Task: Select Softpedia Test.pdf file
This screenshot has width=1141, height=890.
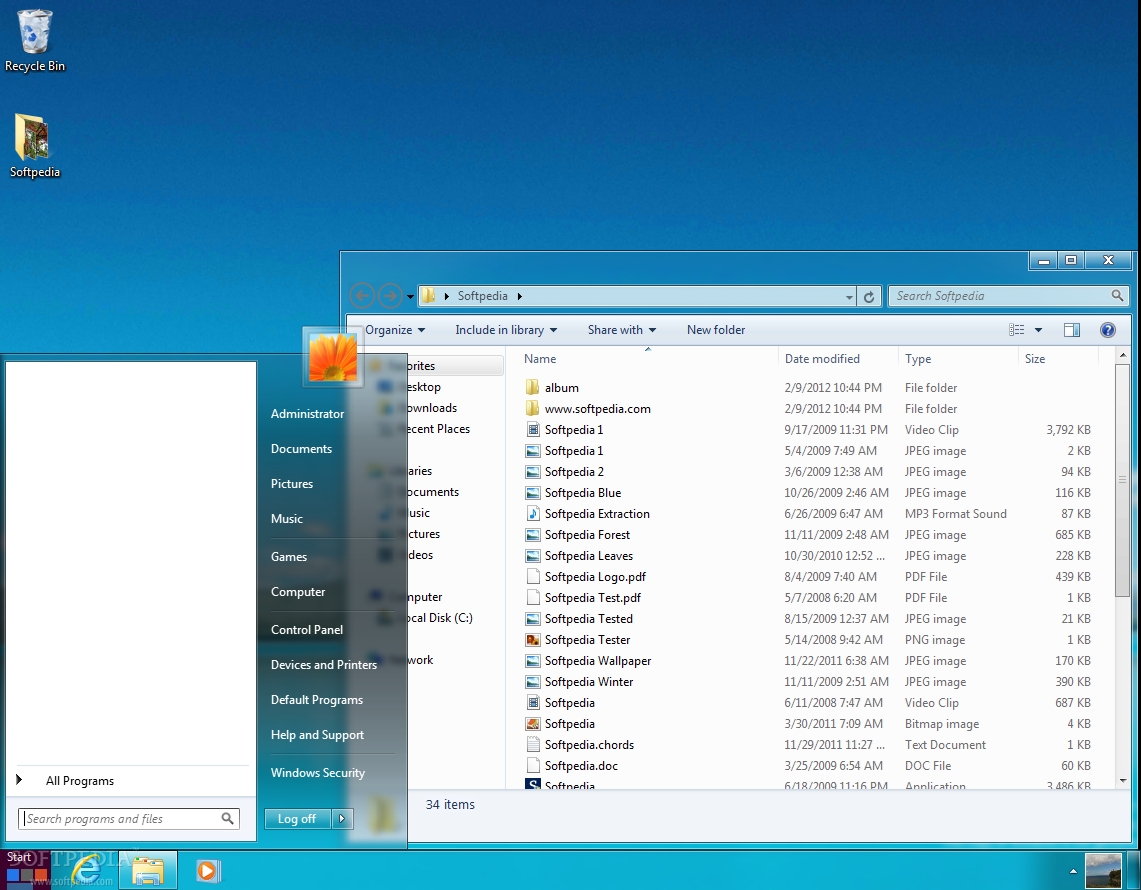Action: 809,598
